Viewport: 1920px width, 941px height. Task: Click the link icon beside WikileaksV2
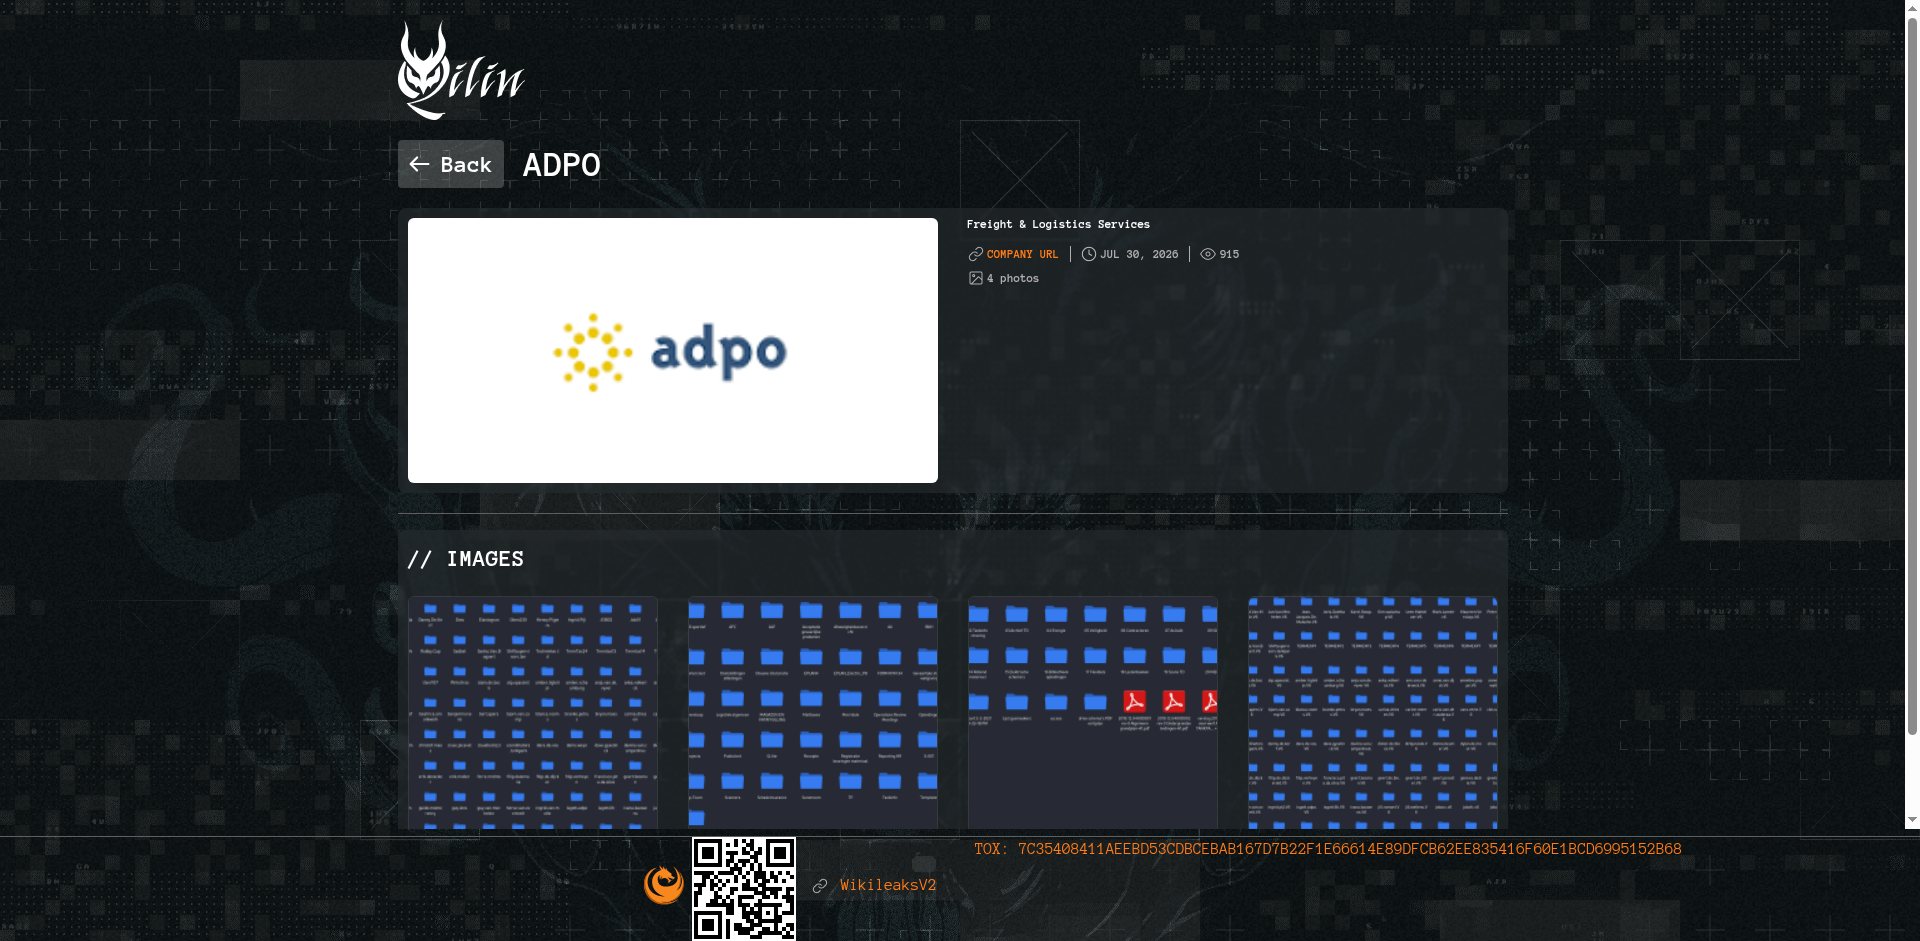click(x=820, y=886)
